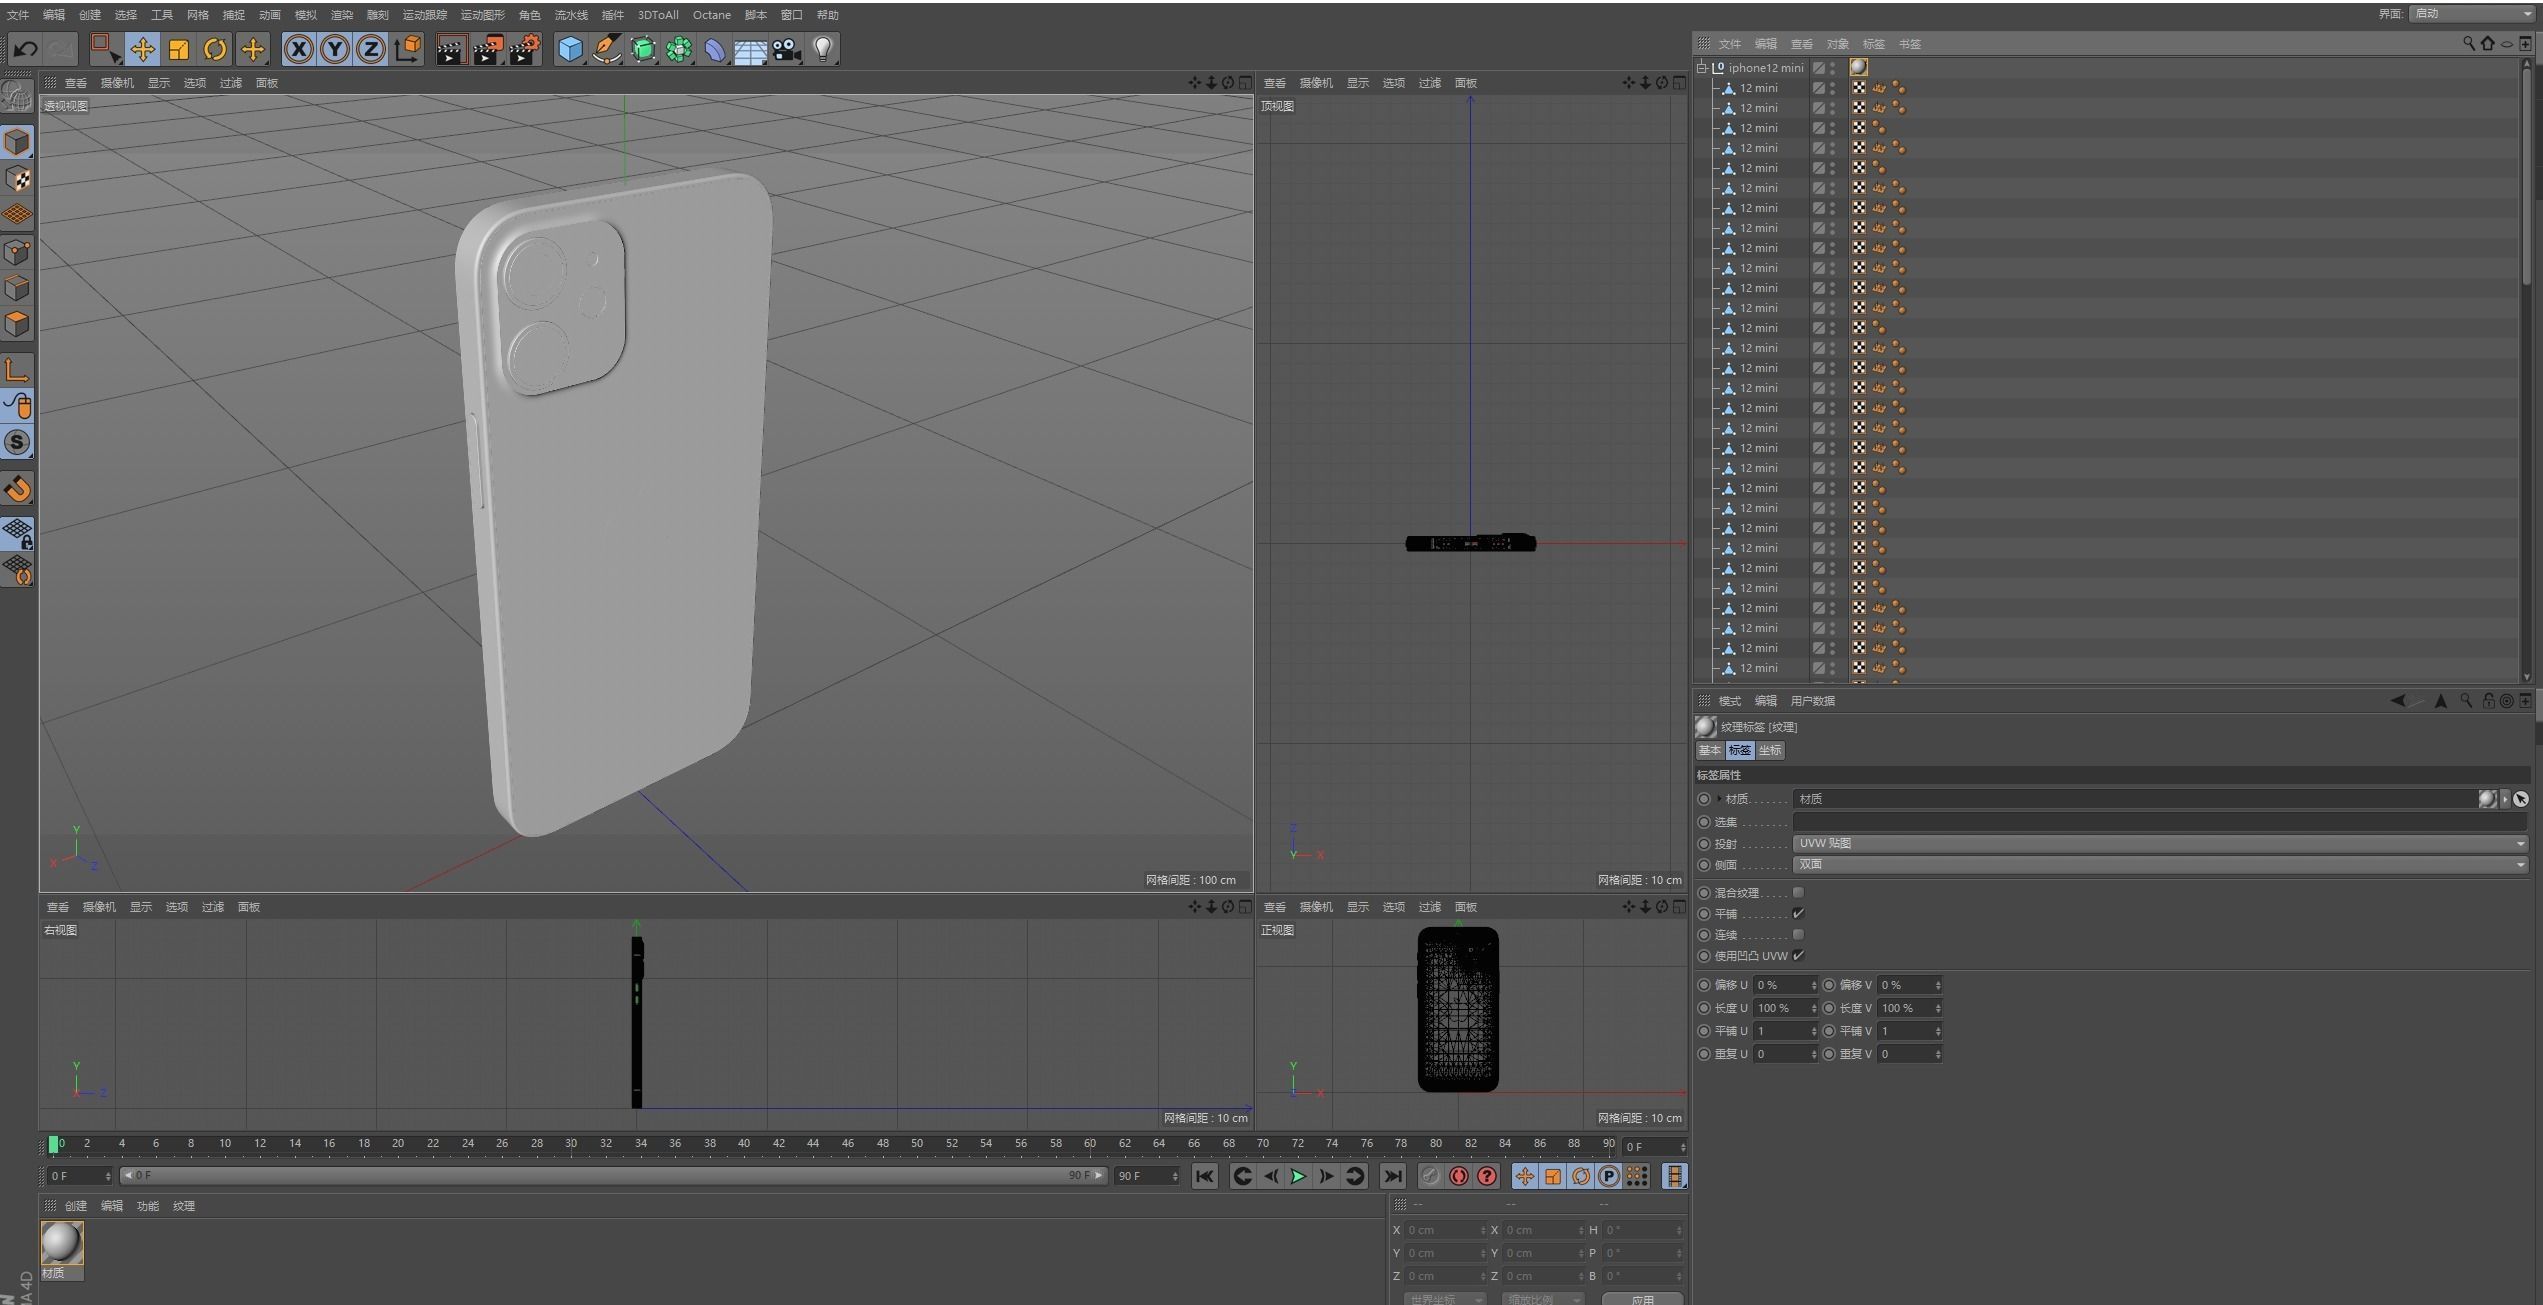Screen dimensions: 2543x1305
Task: Open the 世界坐标 dropdown
Action: [x=1444, y=1298]
